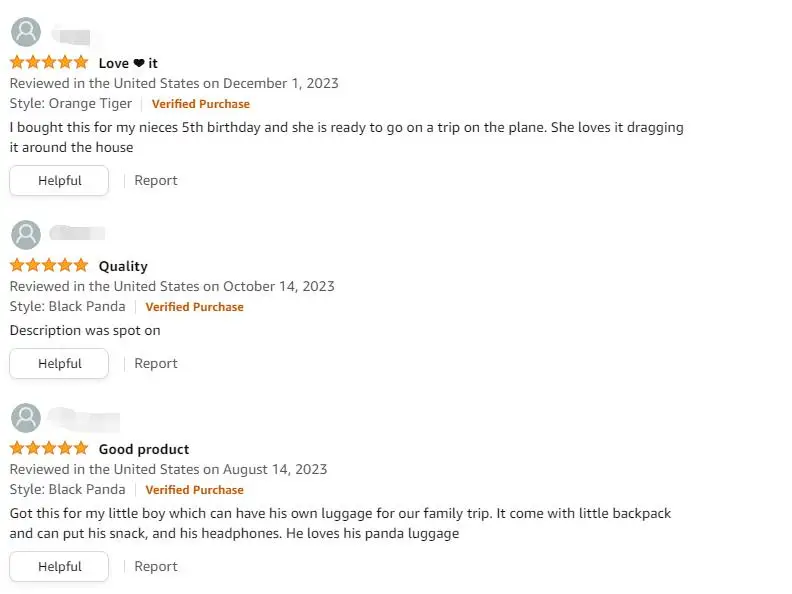Viewport: 792px width, 594px height.
Task: Mark the Orange Tiger review as Helpful
Action: tap(59, 181)
